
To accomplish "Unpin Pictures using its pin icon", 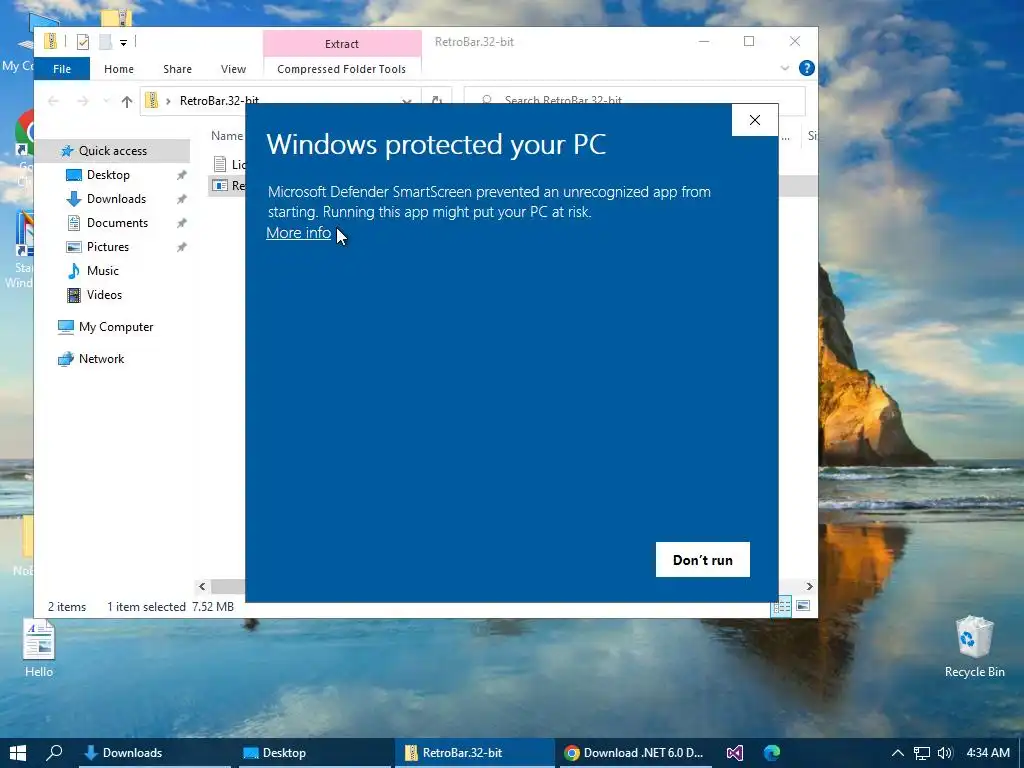I will click(x=182, y=247).
